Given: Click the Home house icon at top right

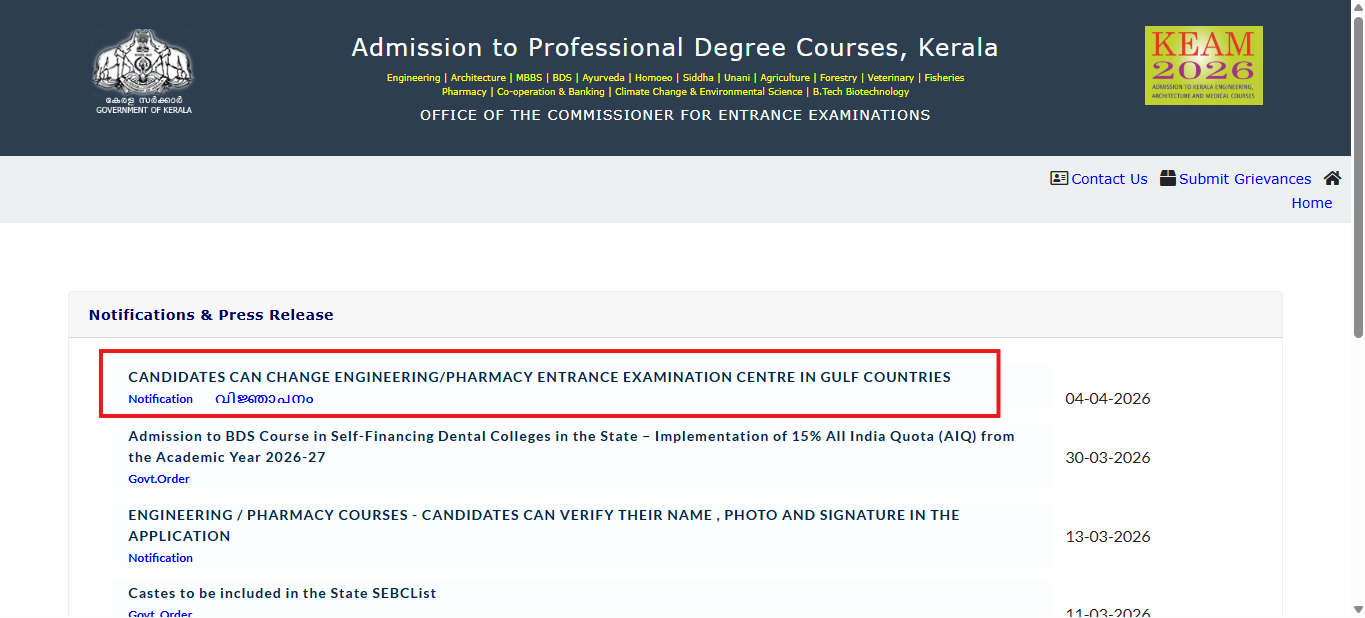Looking at the screenshot, I should coord(1332,177).
